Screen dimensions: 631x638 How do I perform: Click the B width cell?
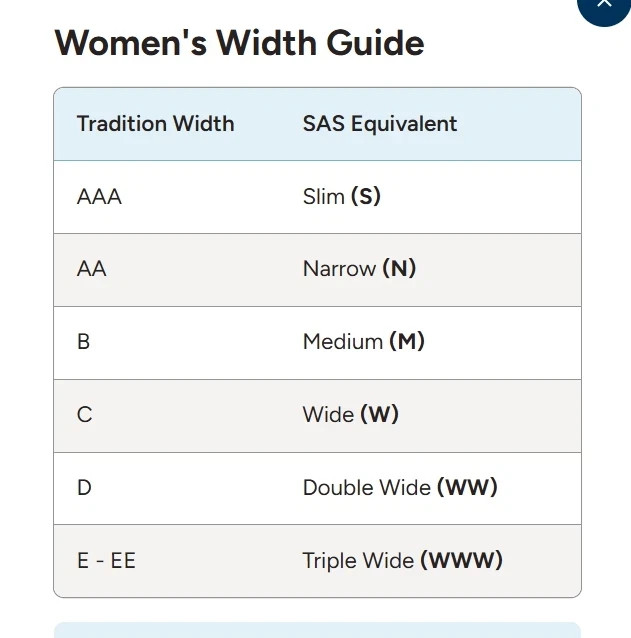click(x=83, y=342)
